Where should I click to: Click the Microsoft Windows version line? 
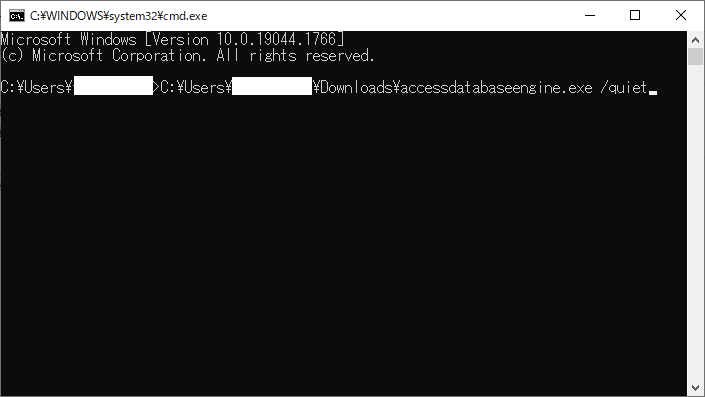[173, 40]
